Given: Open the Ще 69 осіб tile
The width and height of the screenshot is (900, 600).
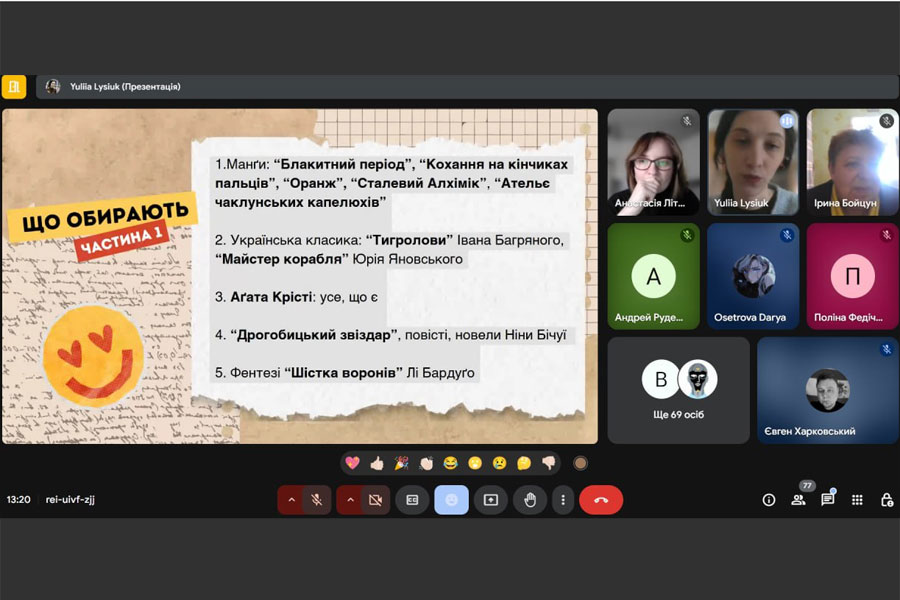Looking at the screenshot, I should tap(678, 390).
